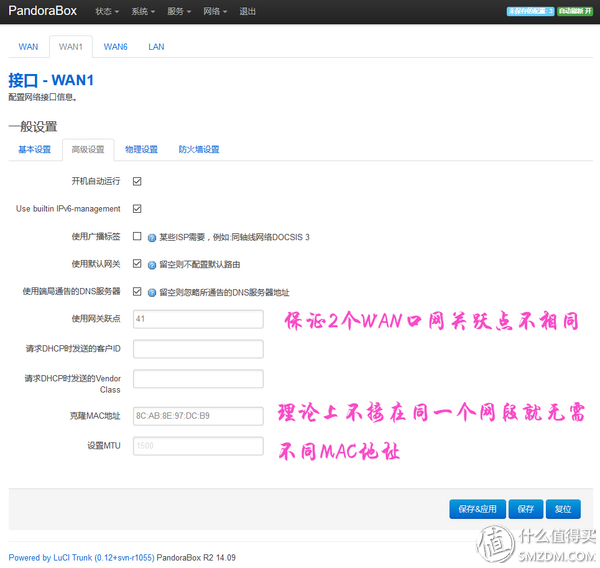Switch to the WAN interface tab
600x568 pixels.
[28, 47]
